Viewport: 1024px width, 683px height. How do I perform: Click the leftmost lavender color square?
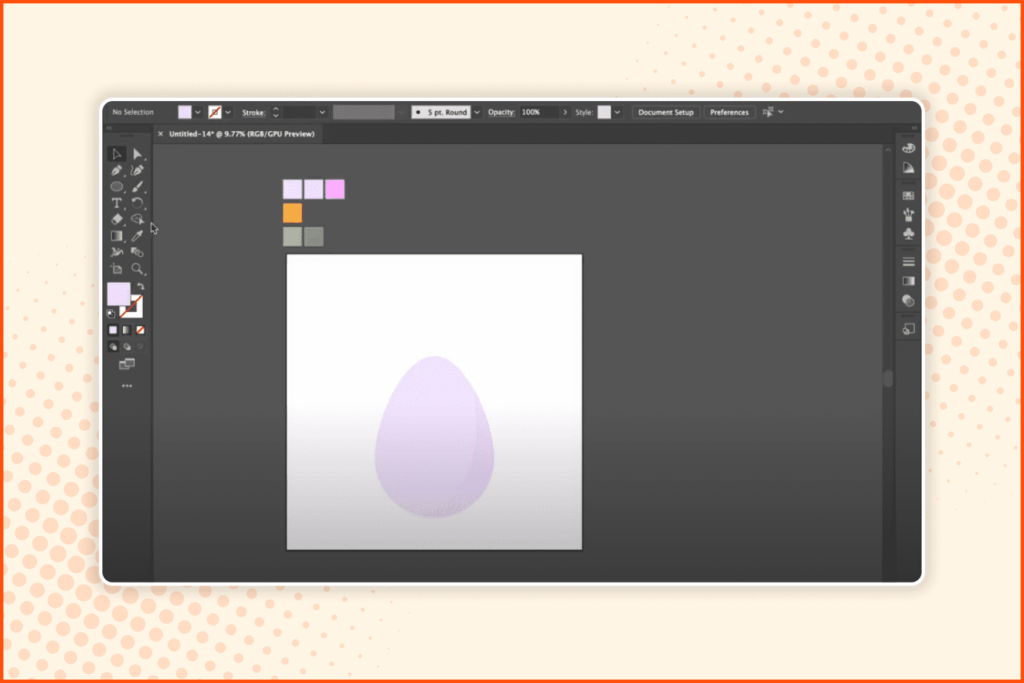coord(293,189)
